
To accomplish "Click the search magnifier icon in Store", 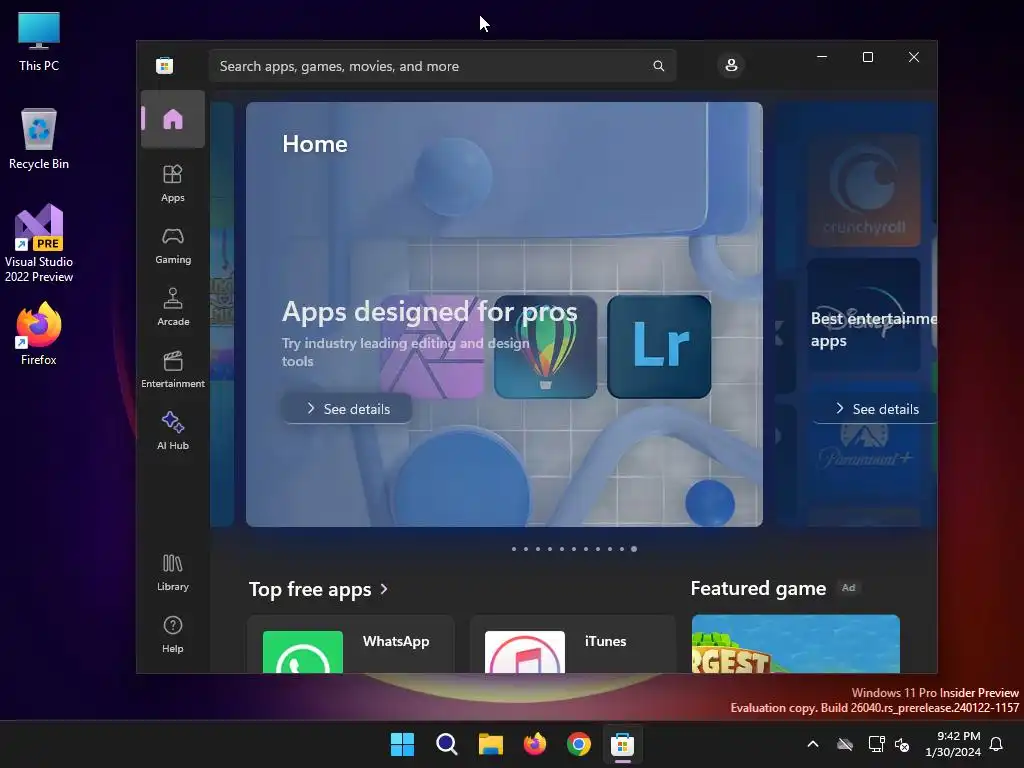I will 658,66.
